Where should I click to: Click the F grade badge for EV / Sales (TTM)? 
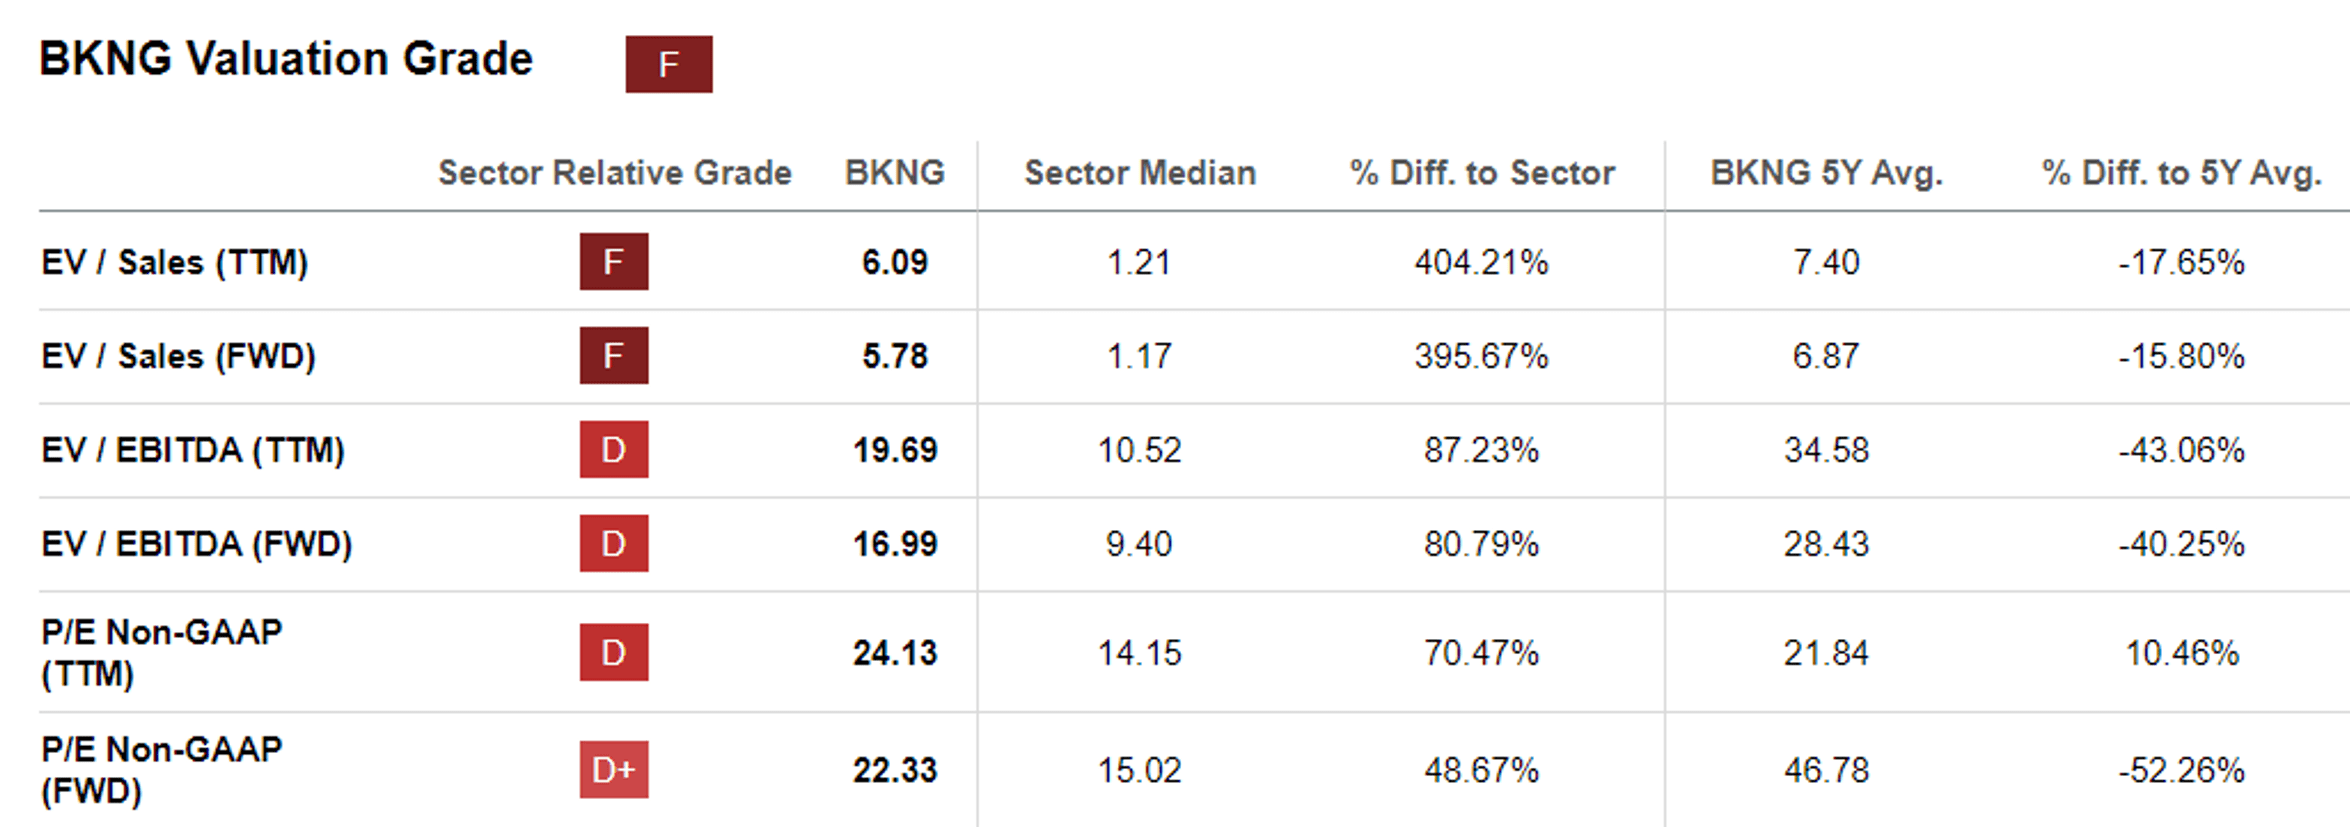pos(613,262)
